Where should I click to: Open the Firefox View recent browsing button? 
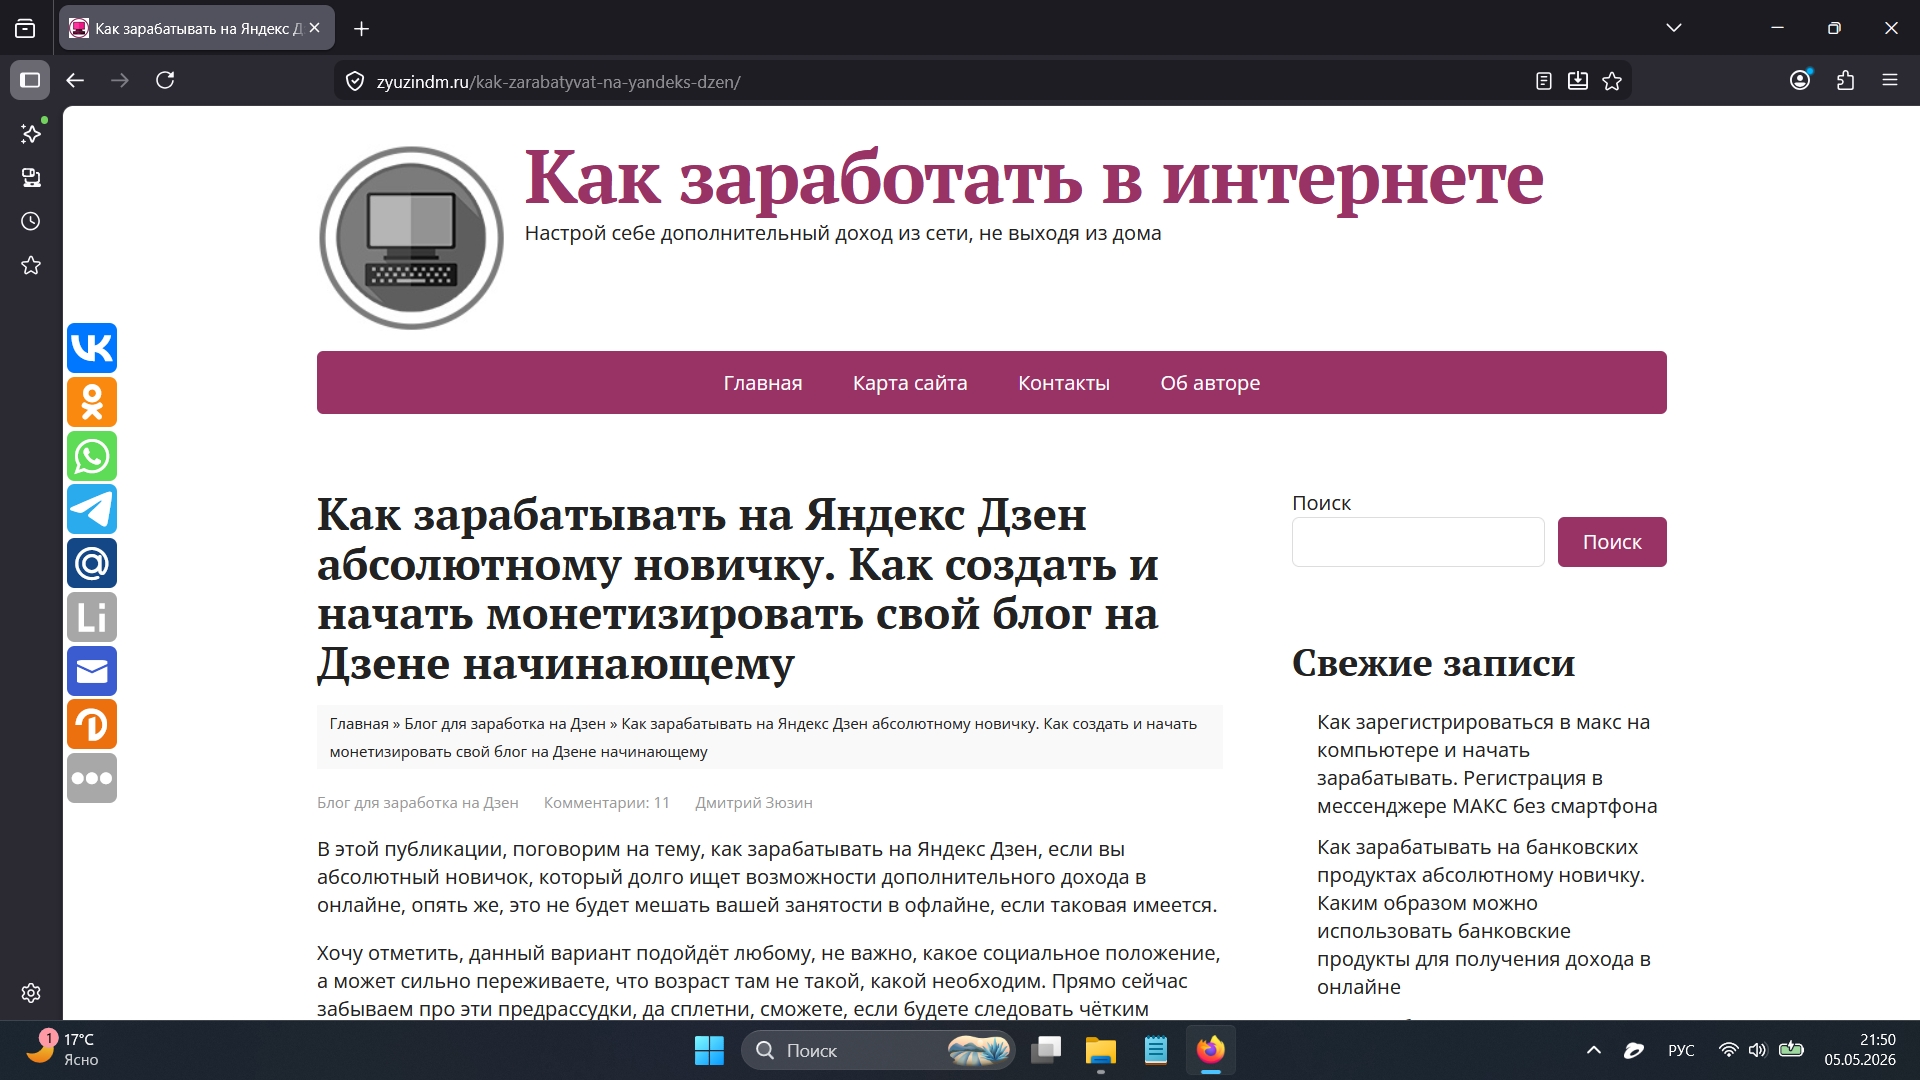tap(25, 29)
